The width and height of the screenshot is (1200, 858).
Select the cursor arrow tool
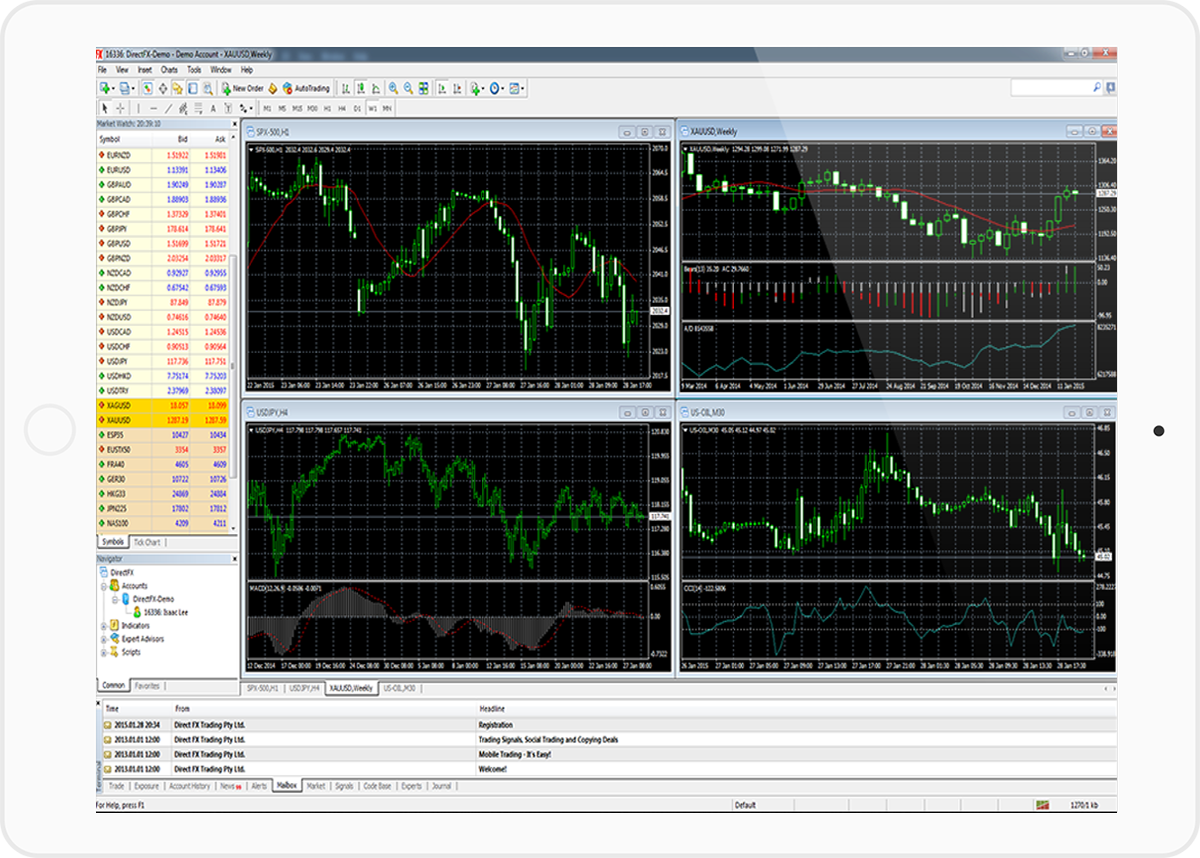pos(105,108)
